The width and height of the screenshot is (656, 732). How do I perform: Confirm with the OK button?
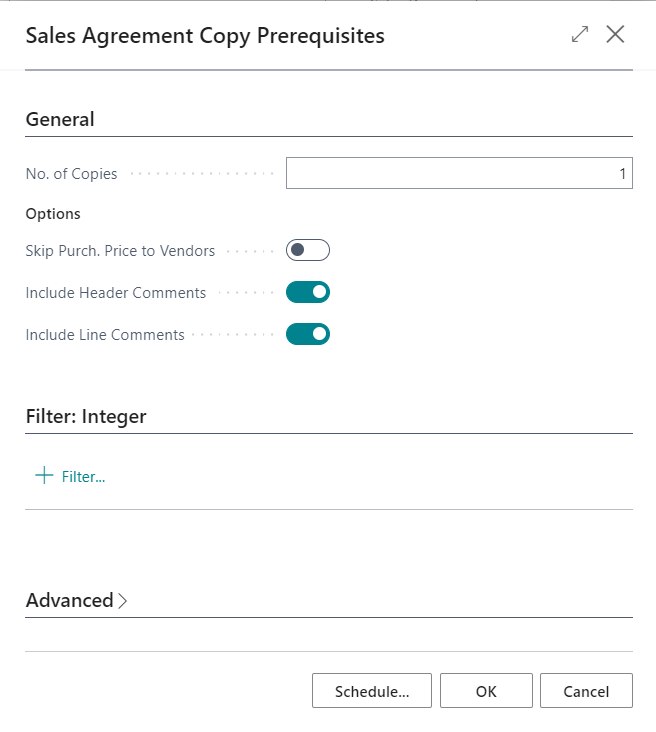click(x=486, y=691)
